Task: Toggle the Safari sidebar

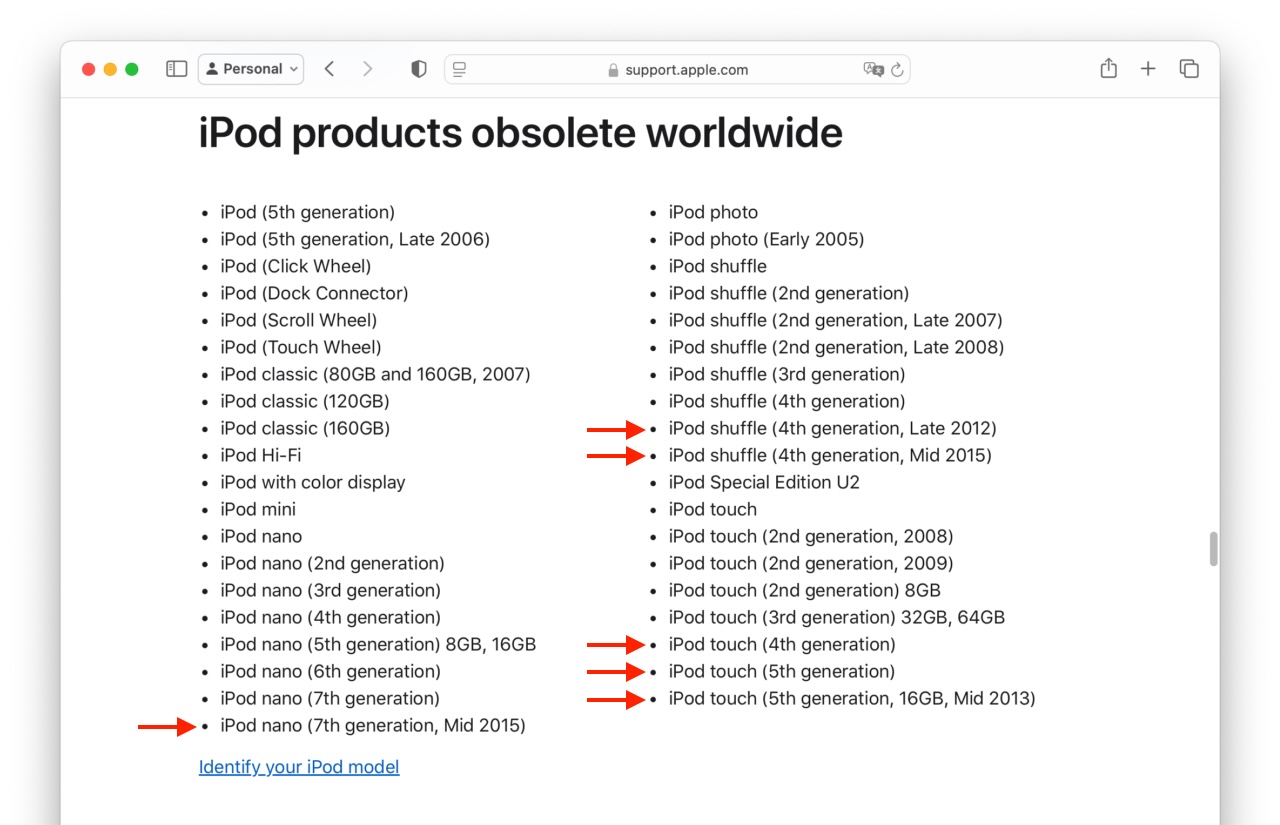Action: coord(177,69)
